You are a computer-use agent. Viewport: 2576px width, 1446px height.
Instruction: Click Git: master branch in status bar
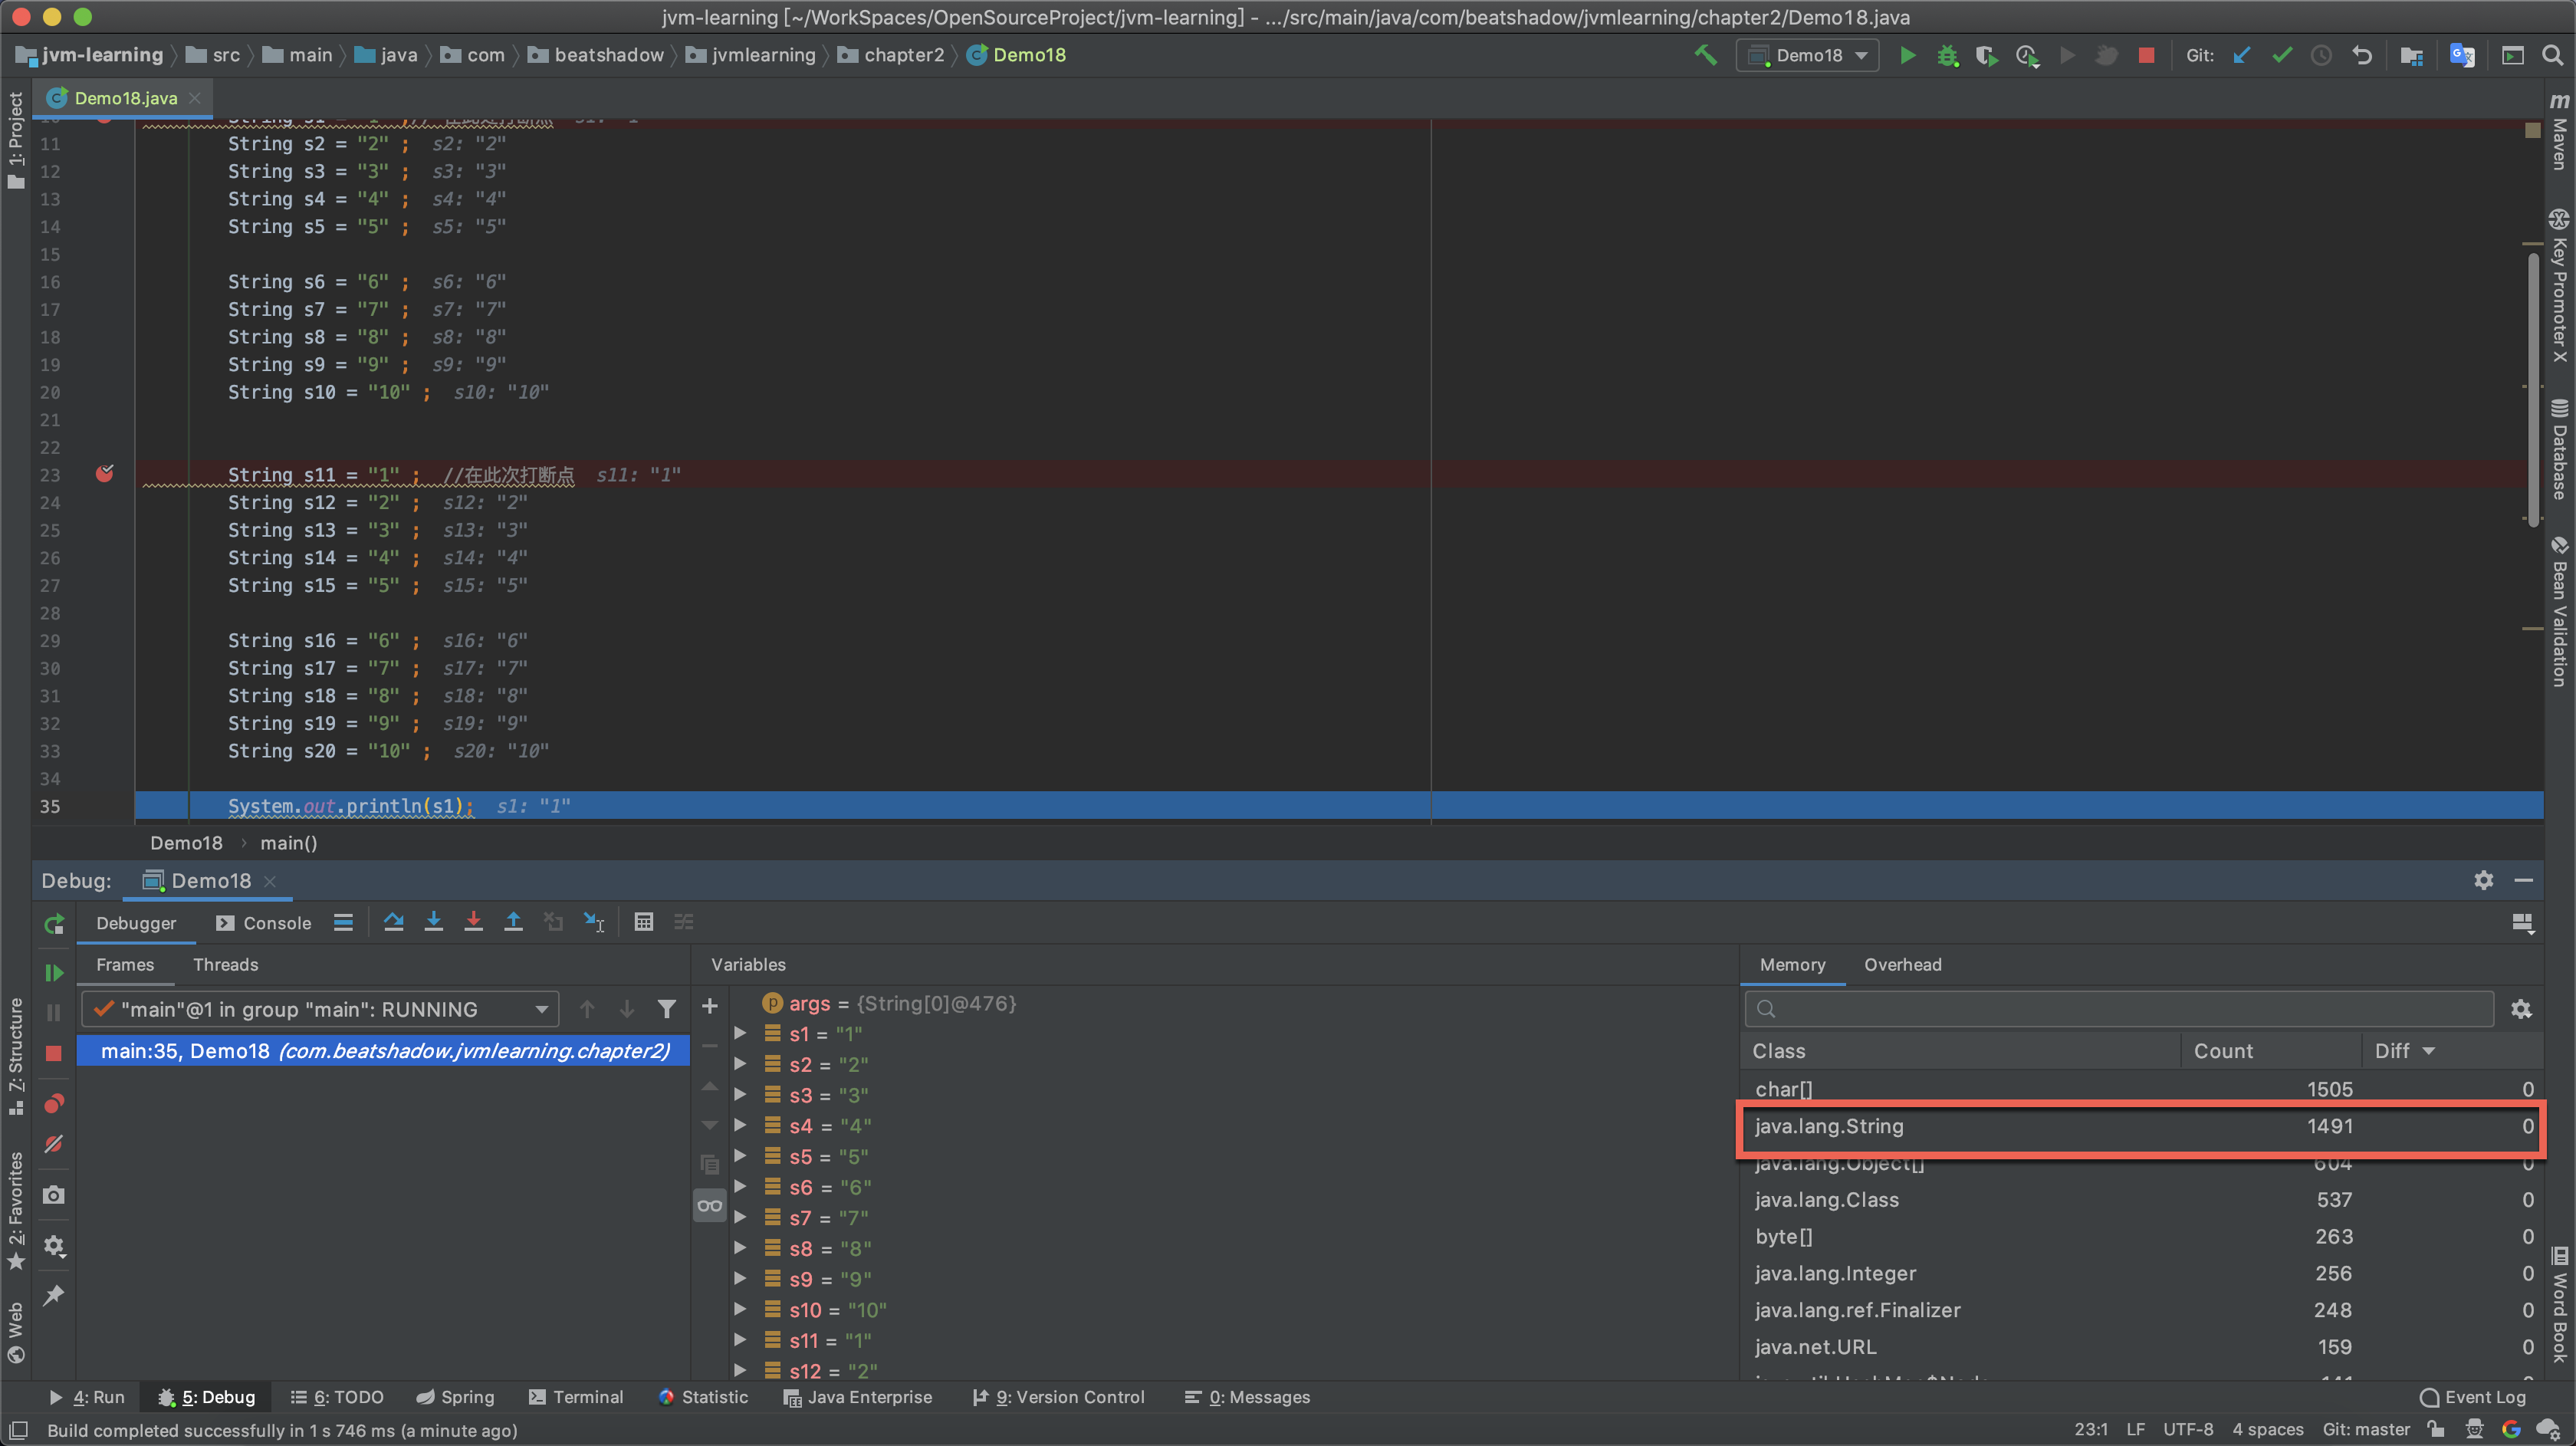2366,1429
